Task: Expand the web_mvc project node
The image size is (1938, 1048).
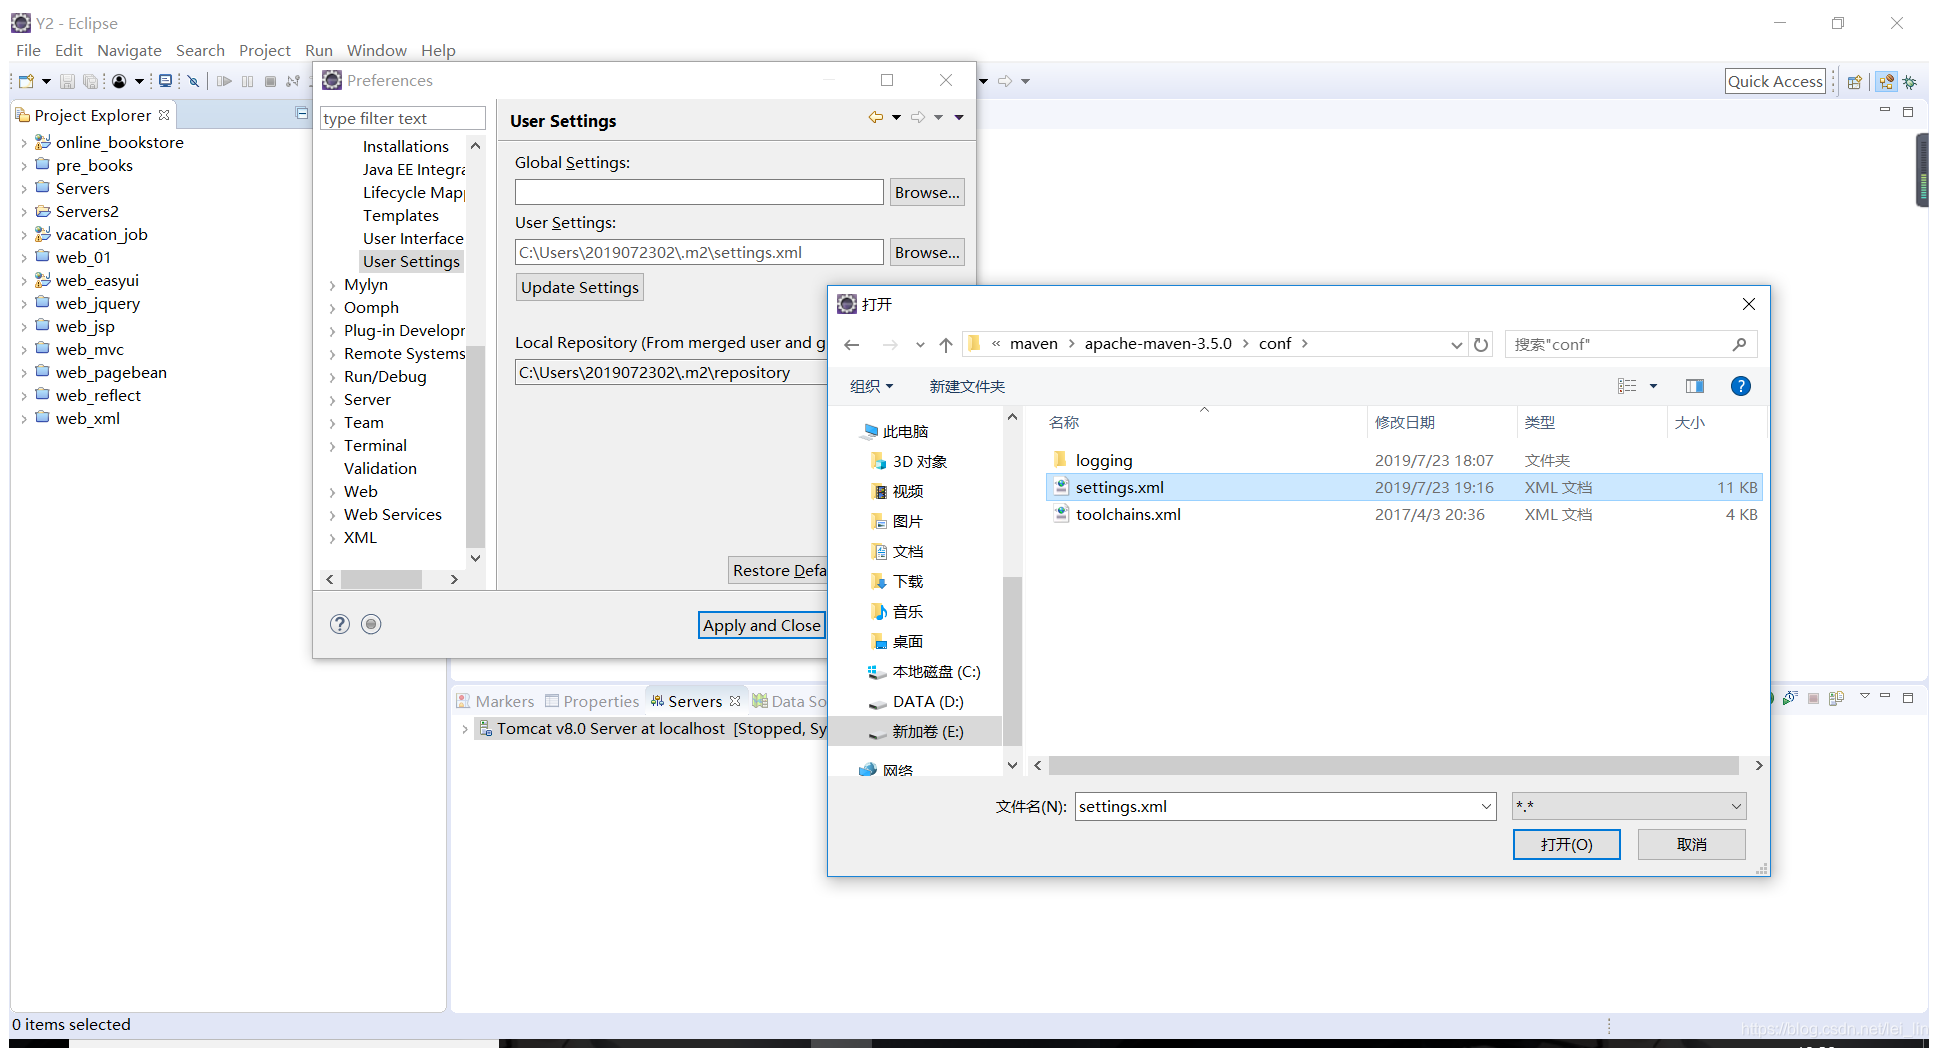Action: (x=24, y=350)
